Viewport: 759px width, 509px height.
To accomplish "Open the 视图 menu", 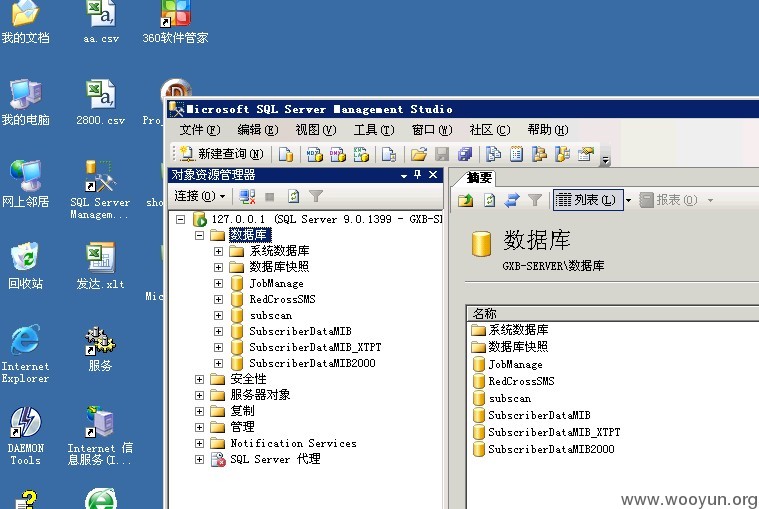I will (316, 130).
